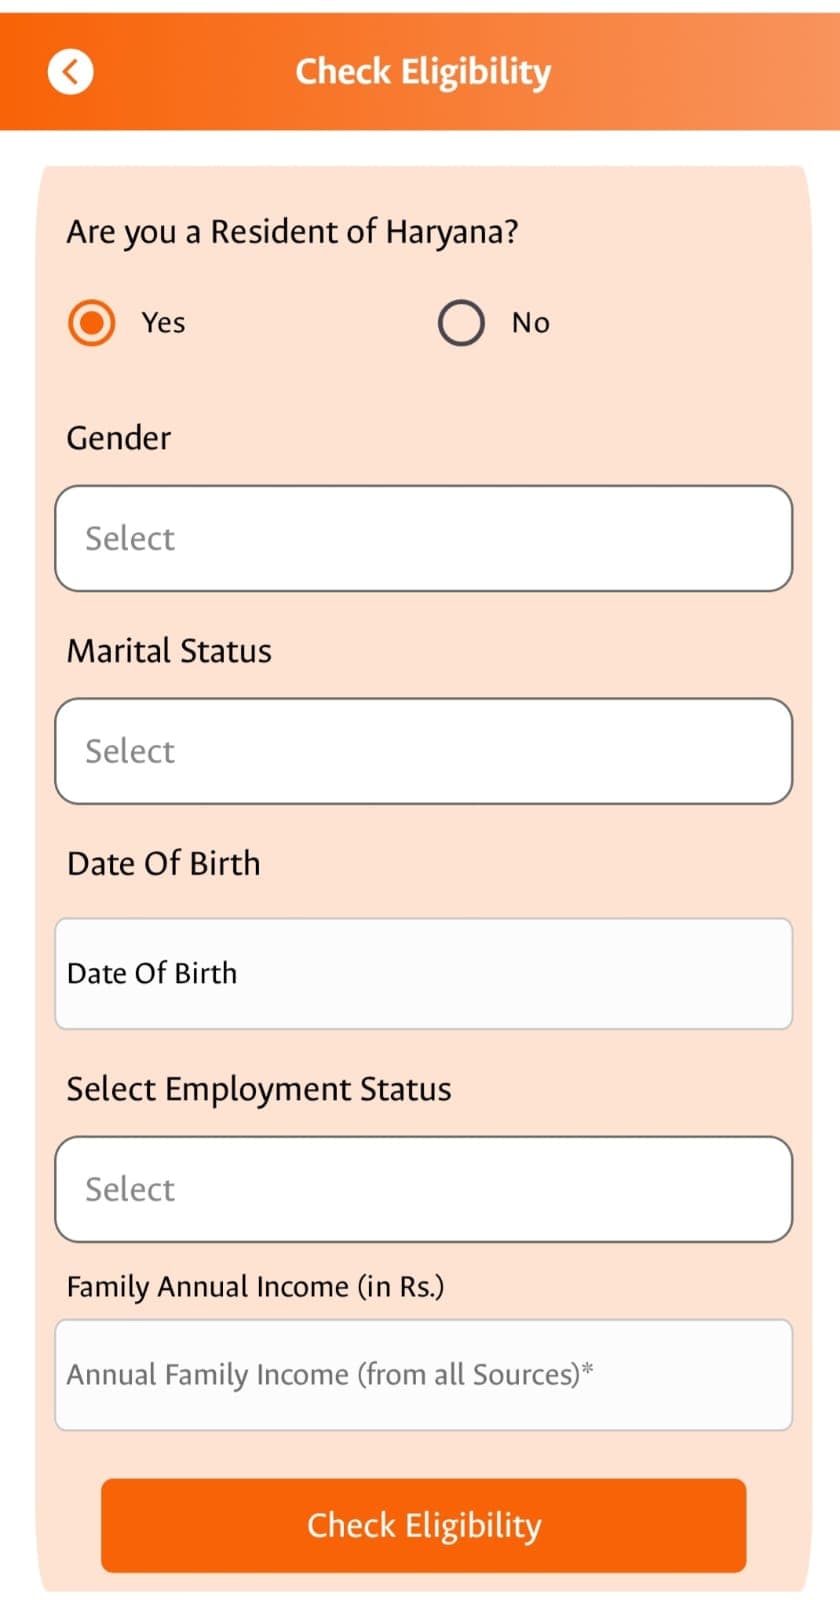The height and width of the screenshot is (1600, 840).
Task: Click the Family Annual Income label
Action: [257, 1287]
